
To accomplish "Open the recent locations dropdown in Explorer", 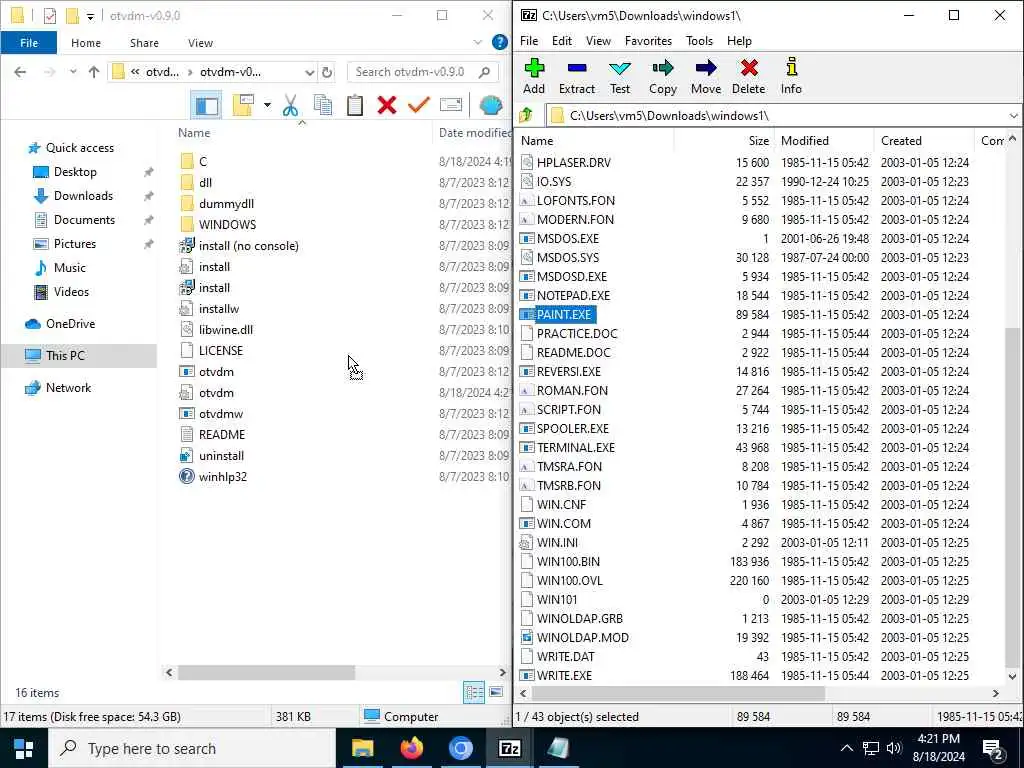I will pos(73,72).
